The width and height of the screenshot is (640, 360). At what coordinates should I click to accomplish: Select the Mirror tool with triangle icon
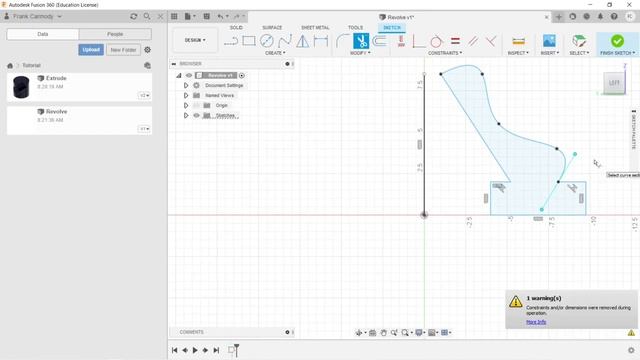tap(302, 41)
